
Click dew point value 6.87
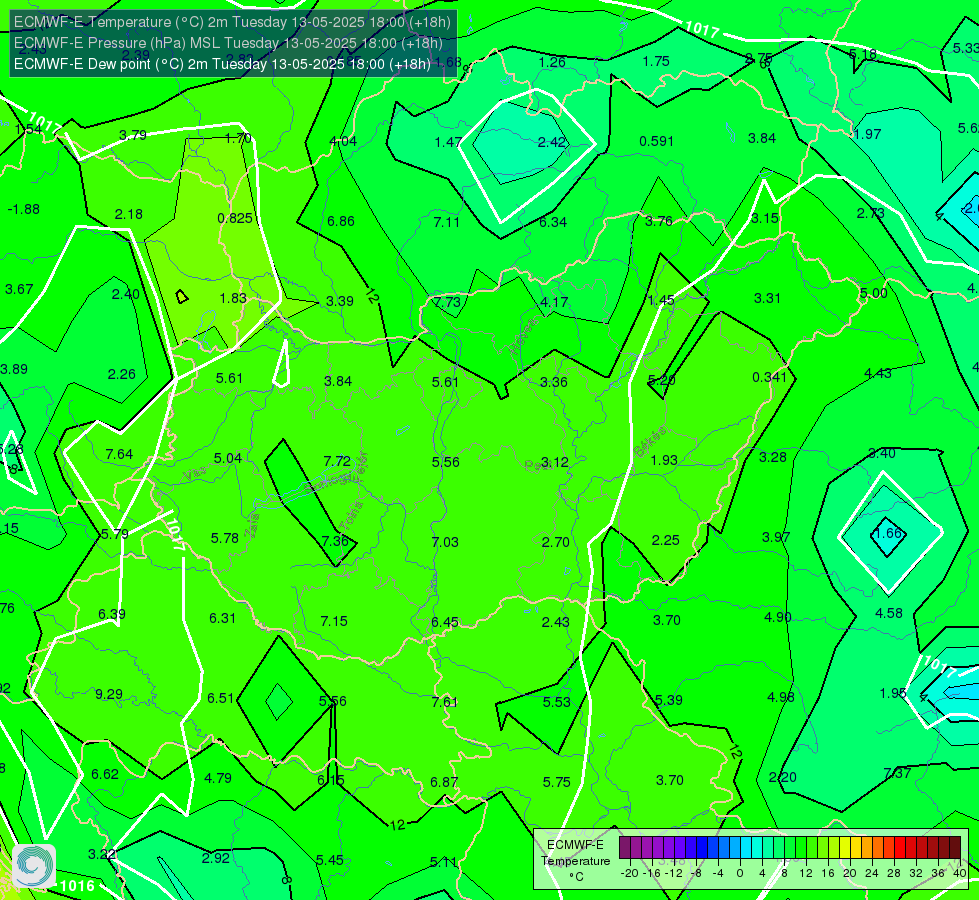(x=444, y=782)
